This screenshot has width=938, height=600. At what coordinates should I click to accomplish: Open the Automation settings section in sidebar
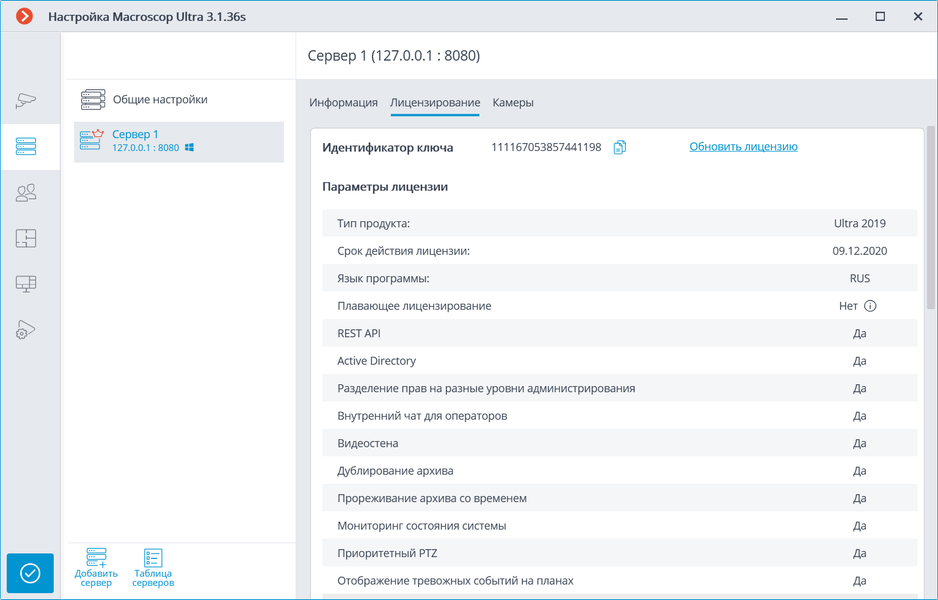tap(26, 330)
